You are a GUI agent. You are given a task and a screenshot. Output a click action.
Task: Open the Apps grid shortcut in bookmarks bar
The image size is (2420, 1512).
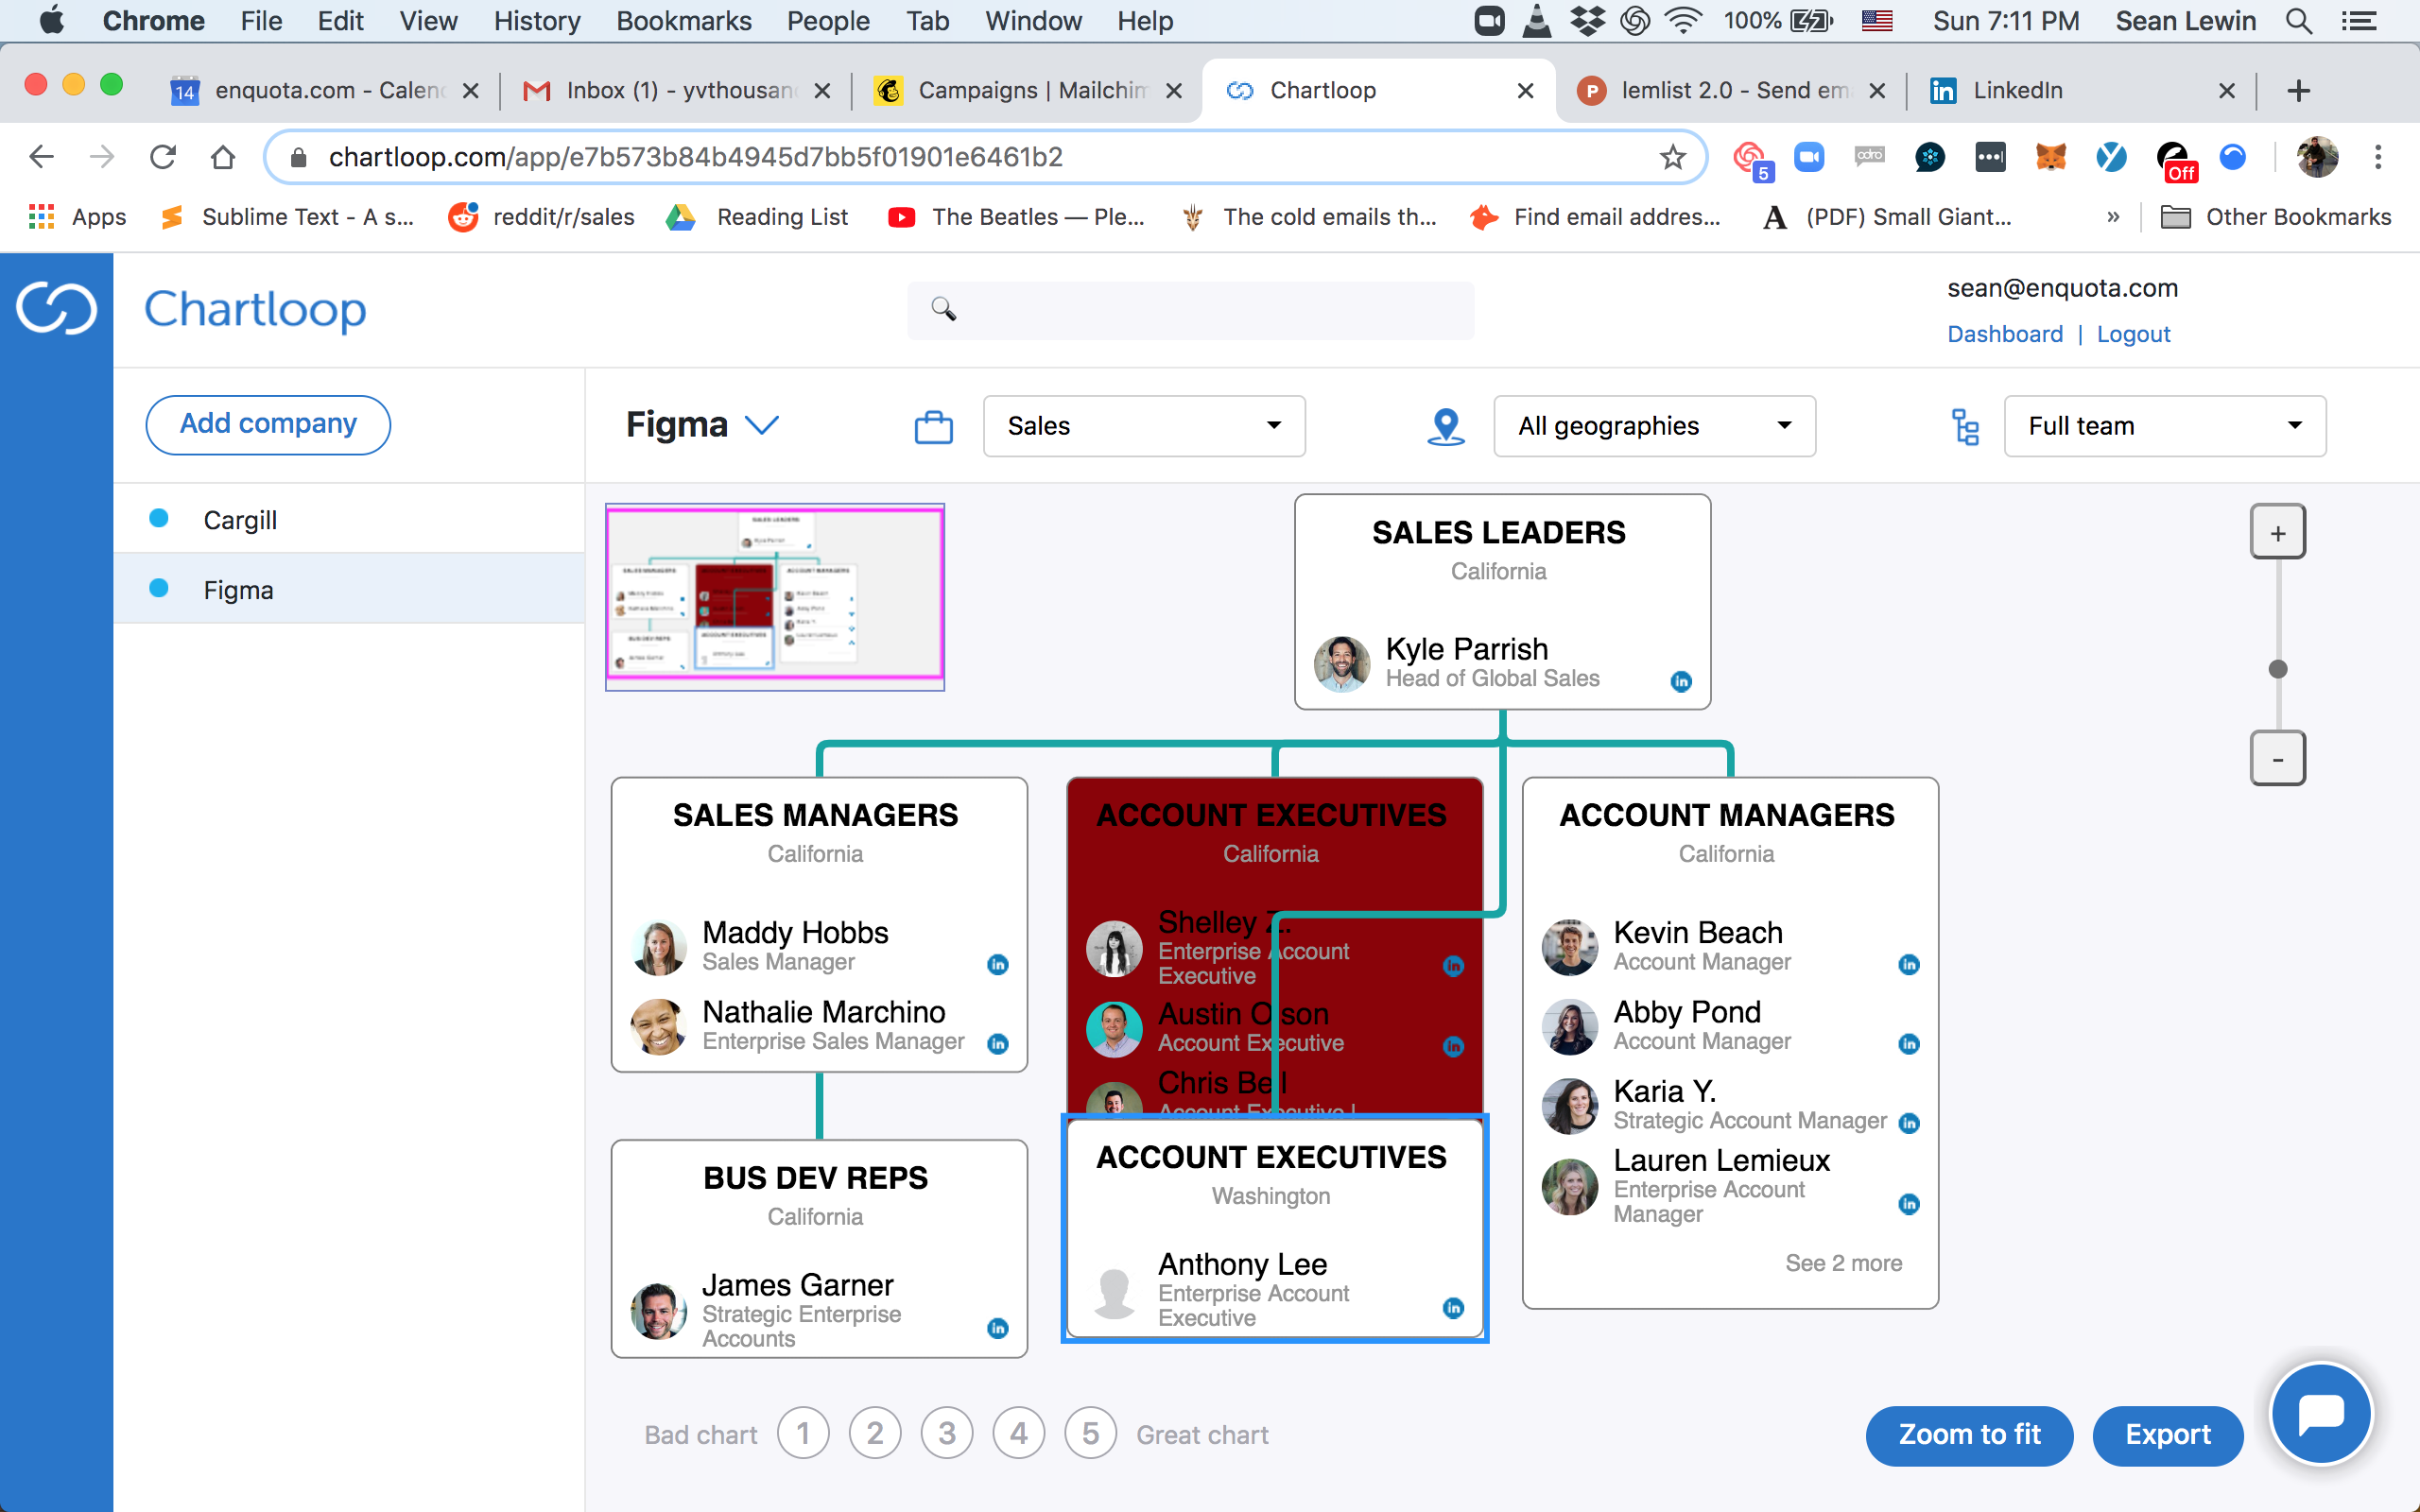(x=77, y=217)
